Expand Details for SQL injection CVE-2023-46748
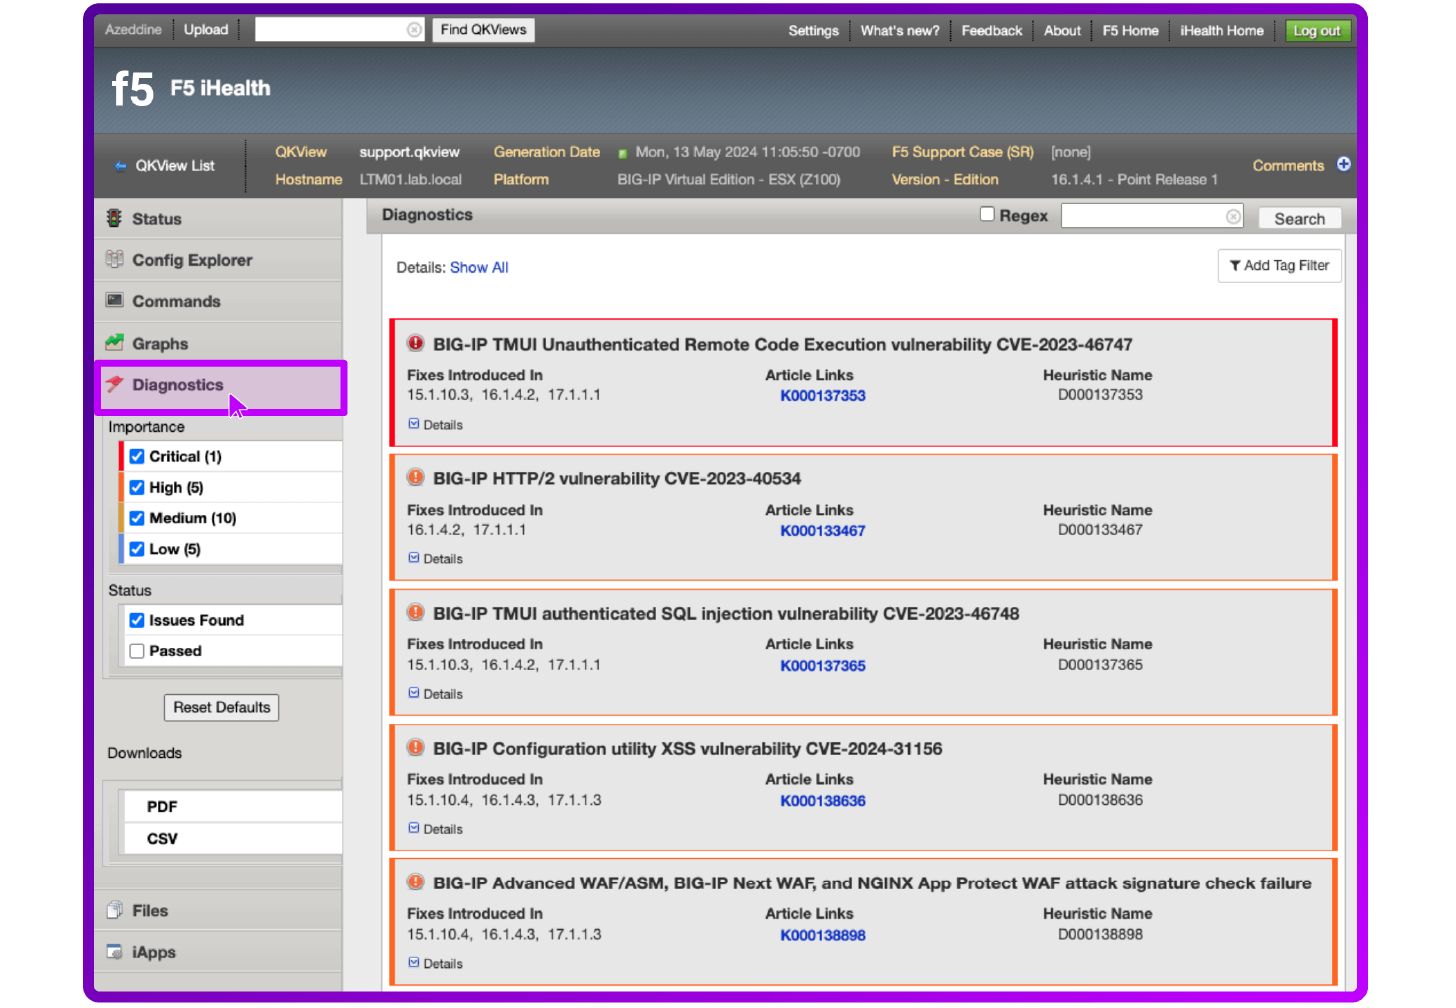This screenshot has width=1456, height=1008. pyautogui.click(x=435, y=694)
